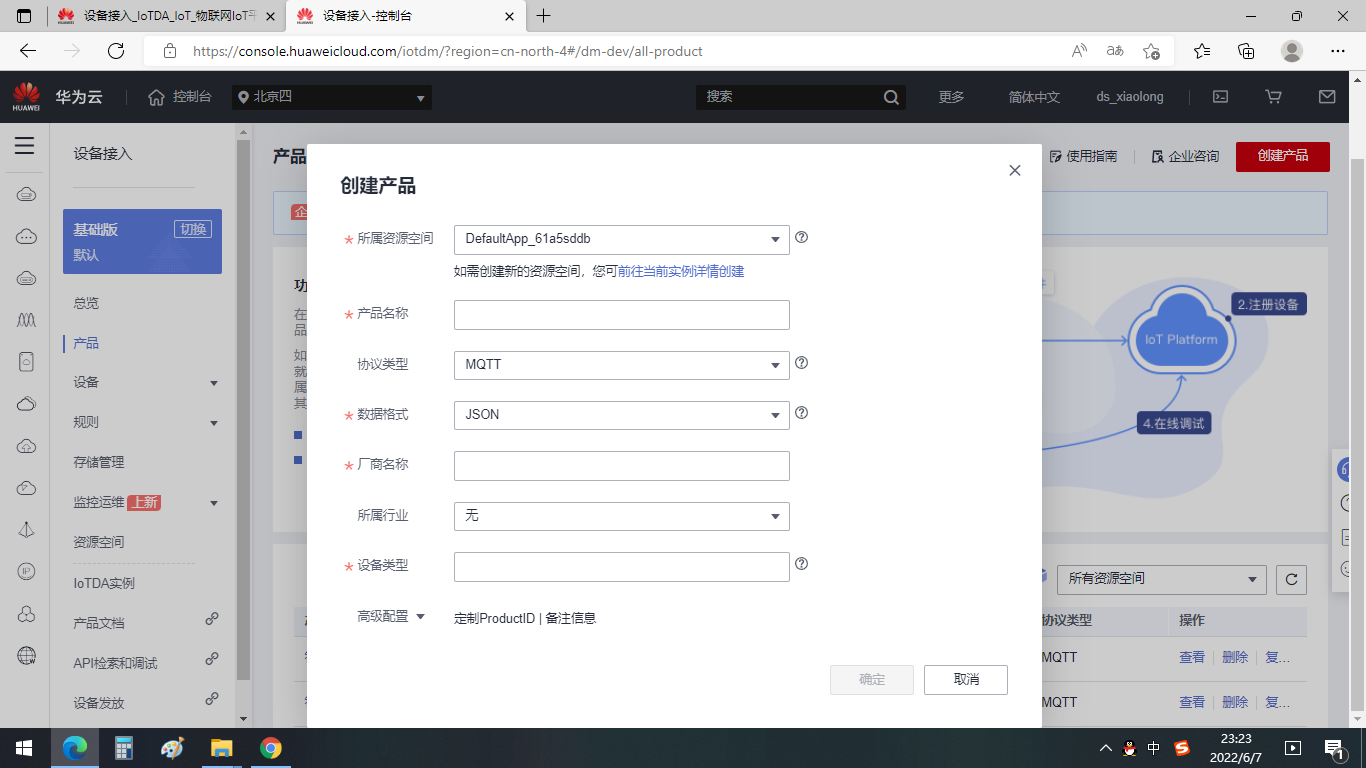
Task: Refresh the product list with the refresh icon
Action: (1291, 579)
